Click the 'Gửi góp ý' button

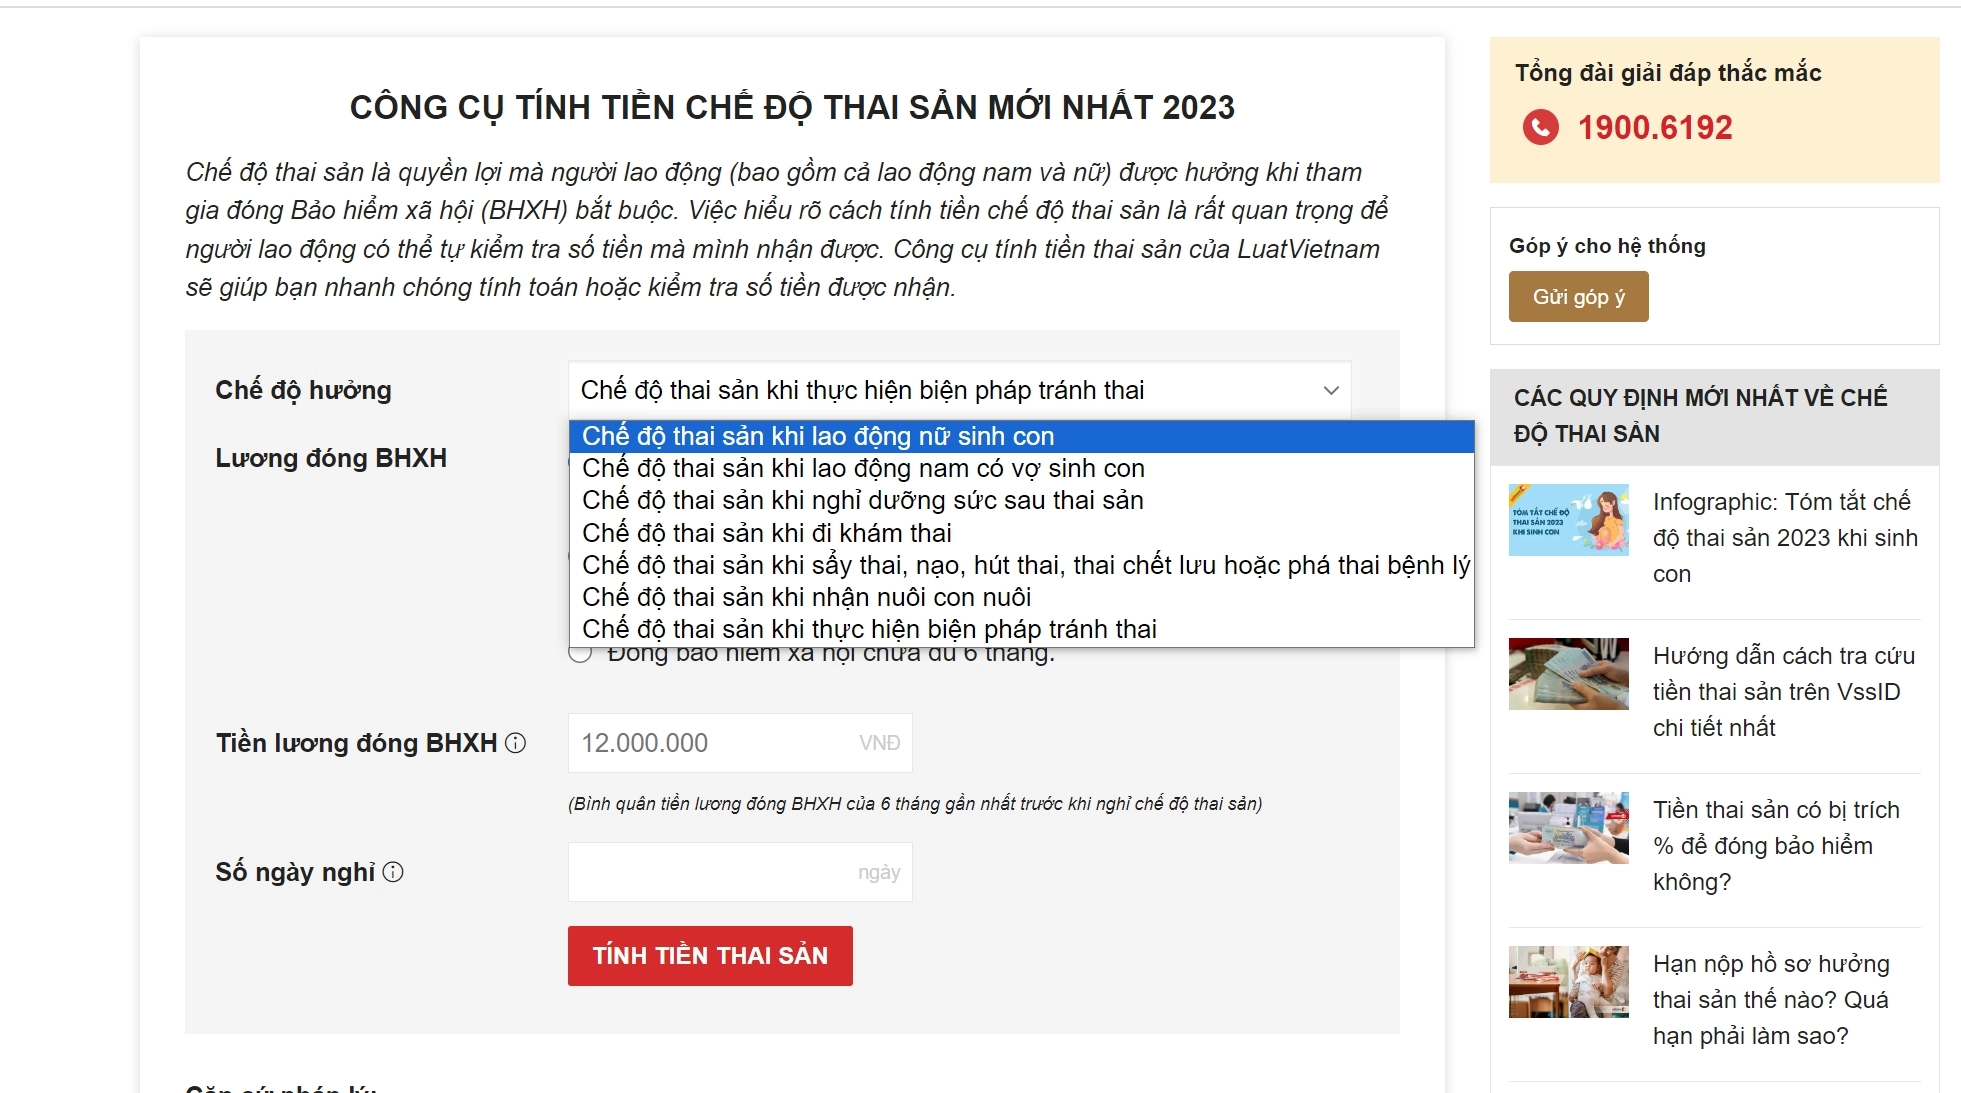point(1578,297)
